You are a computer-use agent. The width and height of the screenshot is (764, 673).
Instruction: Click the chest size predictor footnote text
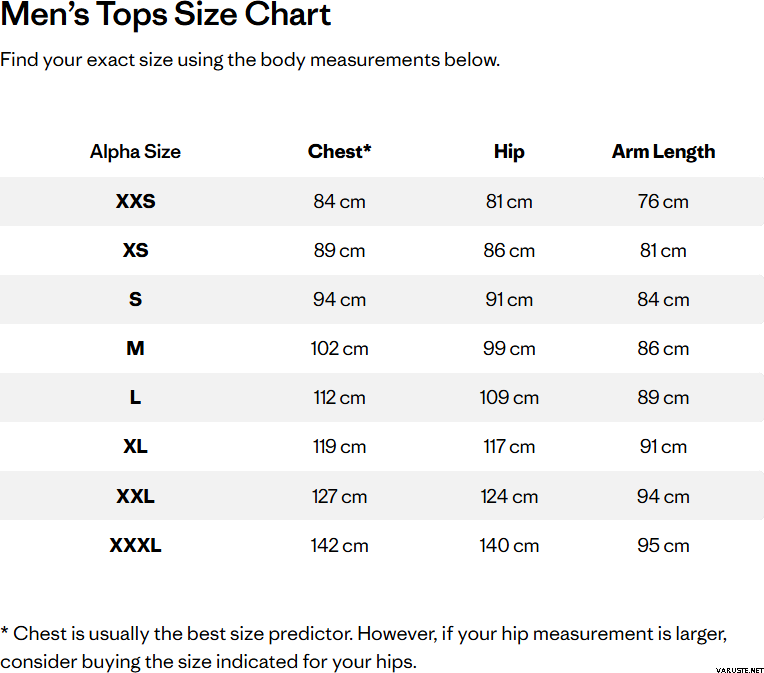[x=364, y=647]
